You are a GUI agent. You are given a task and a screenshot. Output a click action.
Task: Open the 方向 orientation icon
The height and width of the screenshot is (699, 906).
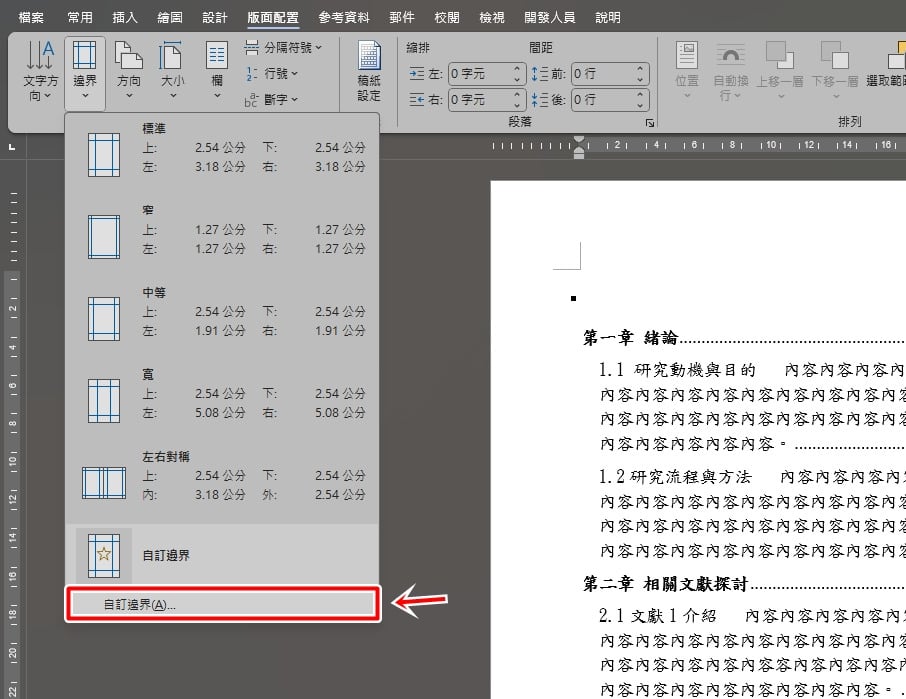pyautogui.click(x=129, y=70)
